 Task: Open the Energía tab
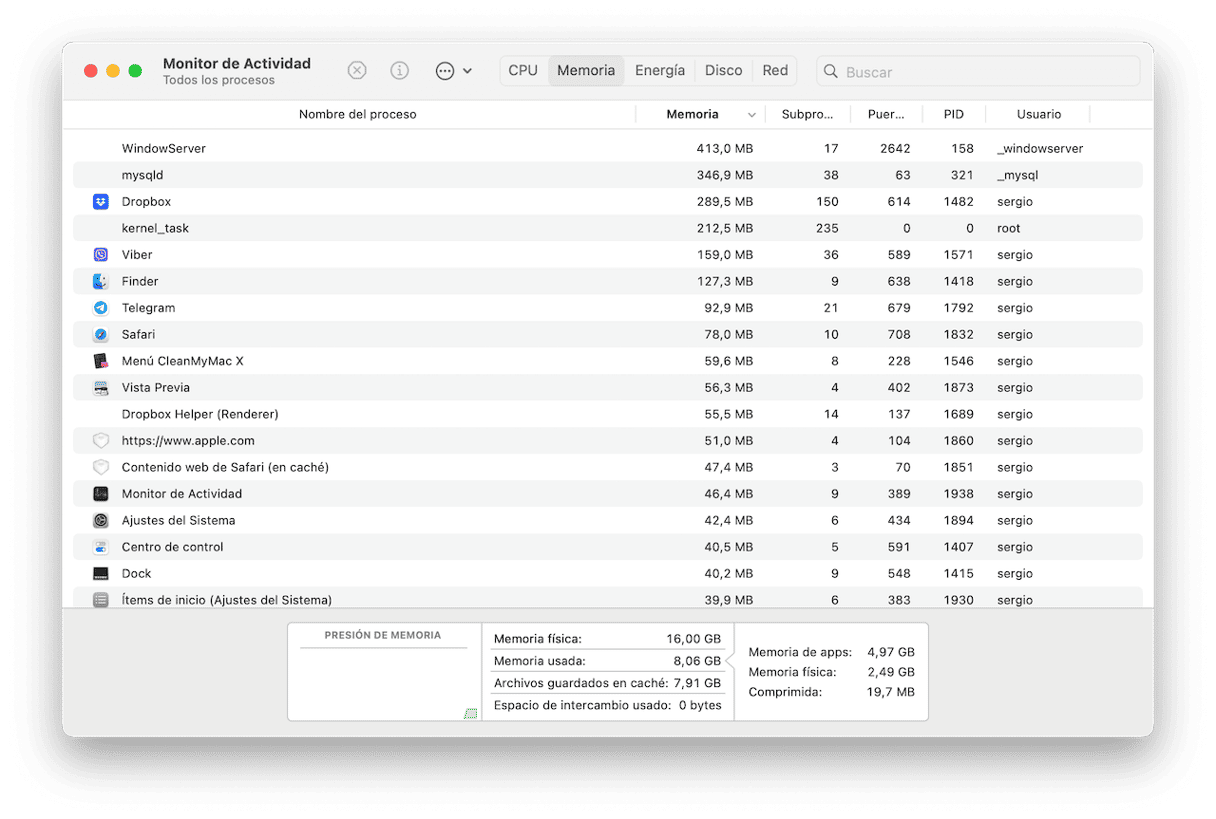click(x=660, y=71)
